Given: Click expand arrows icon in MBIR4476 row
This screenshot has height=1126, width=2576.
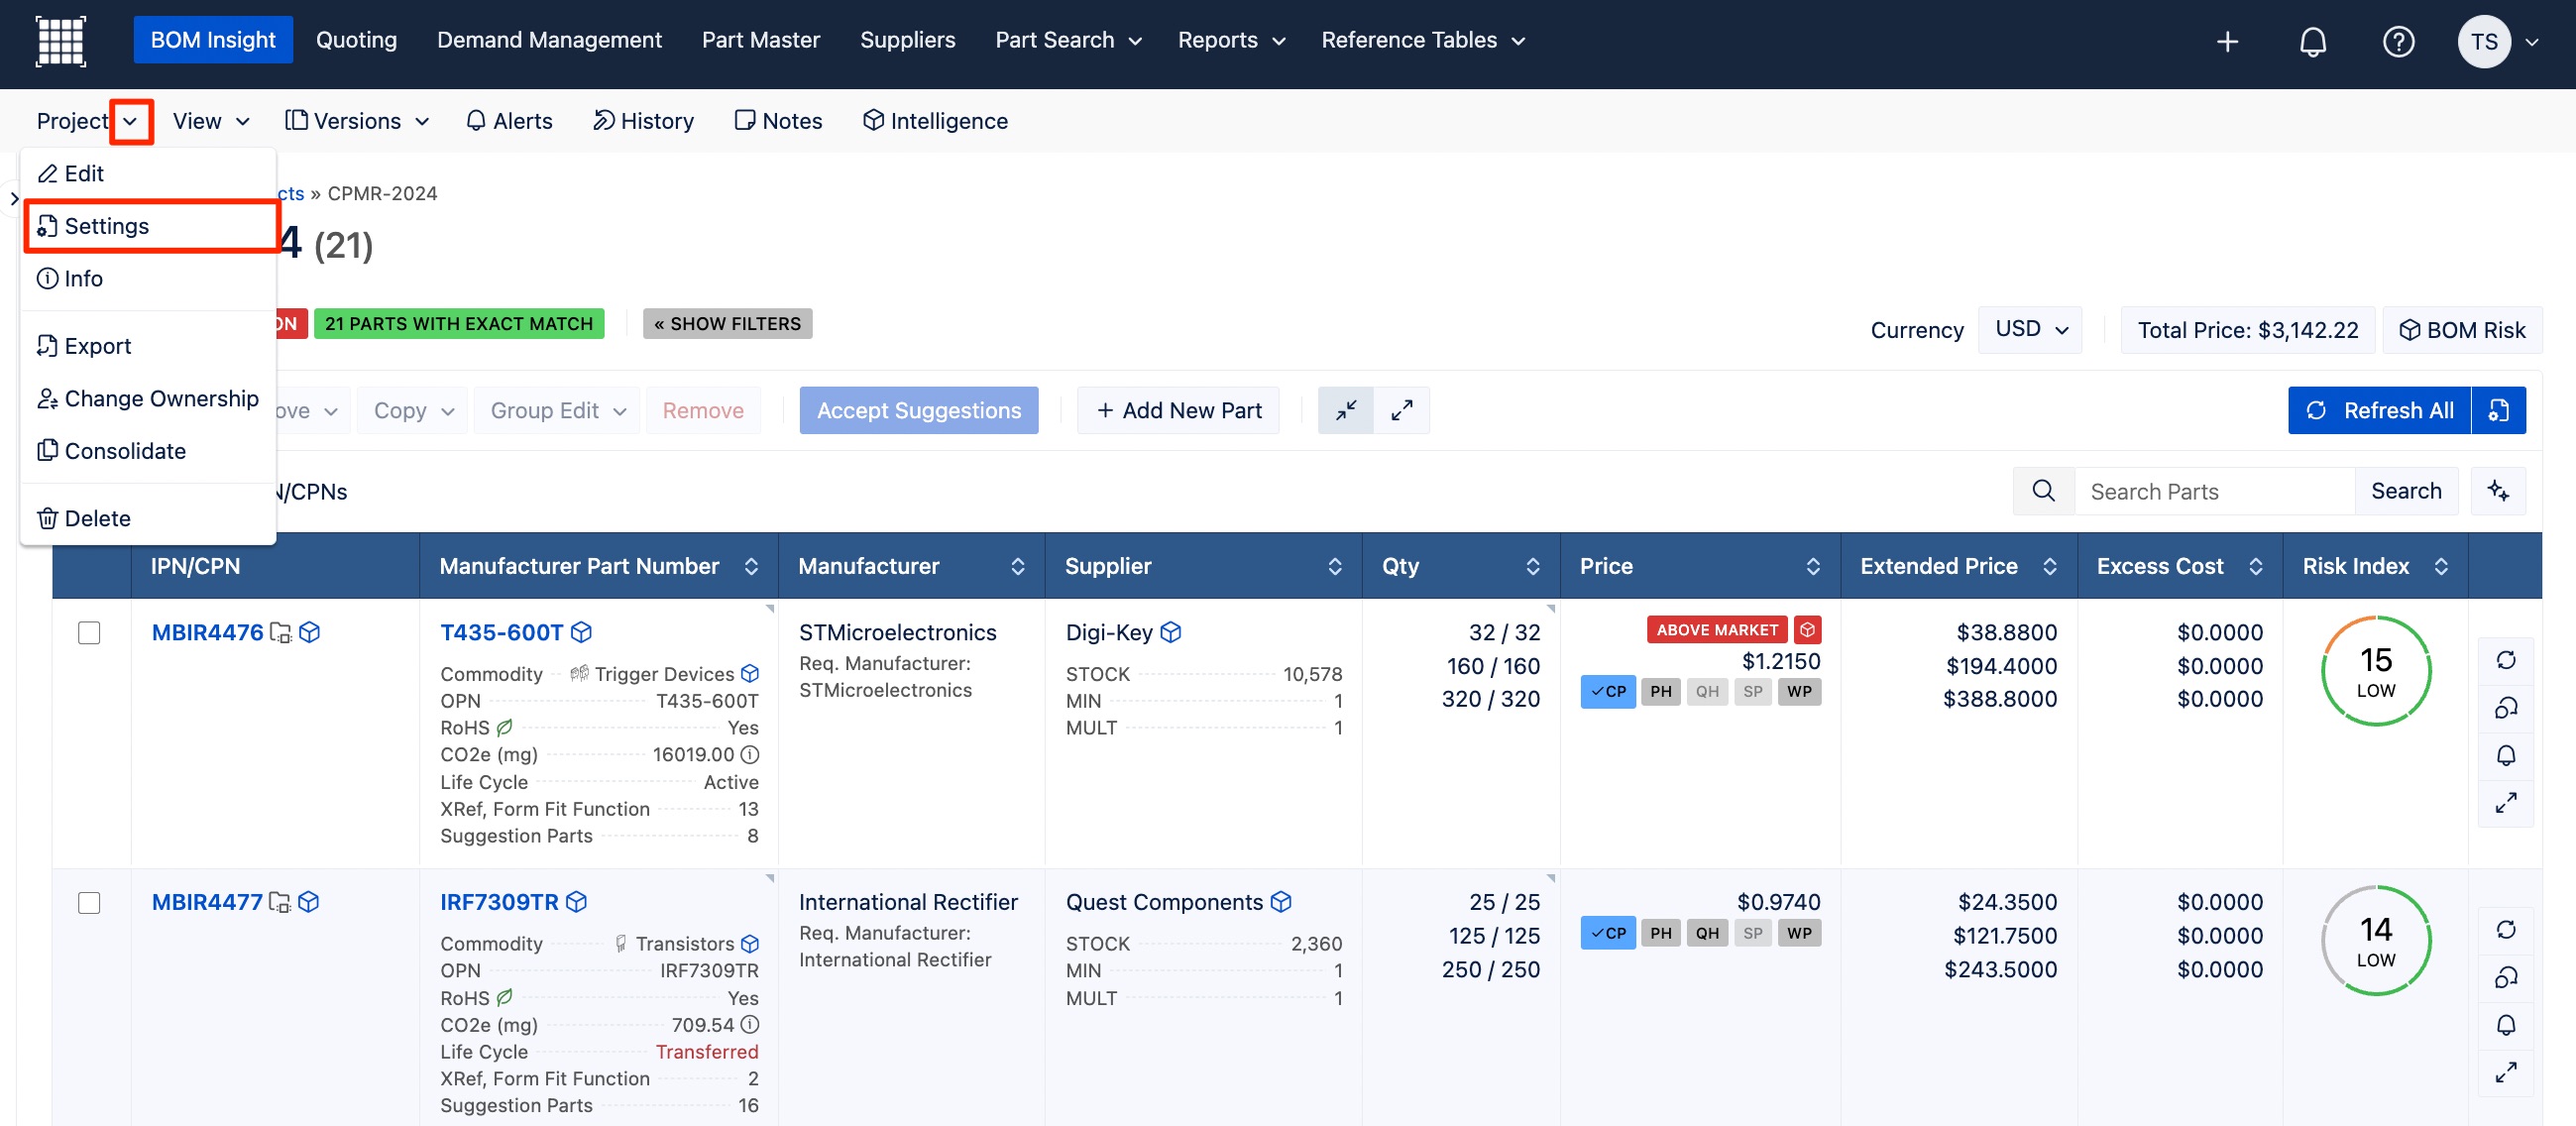Looking at the screenshot, I should coord(2505,803).
